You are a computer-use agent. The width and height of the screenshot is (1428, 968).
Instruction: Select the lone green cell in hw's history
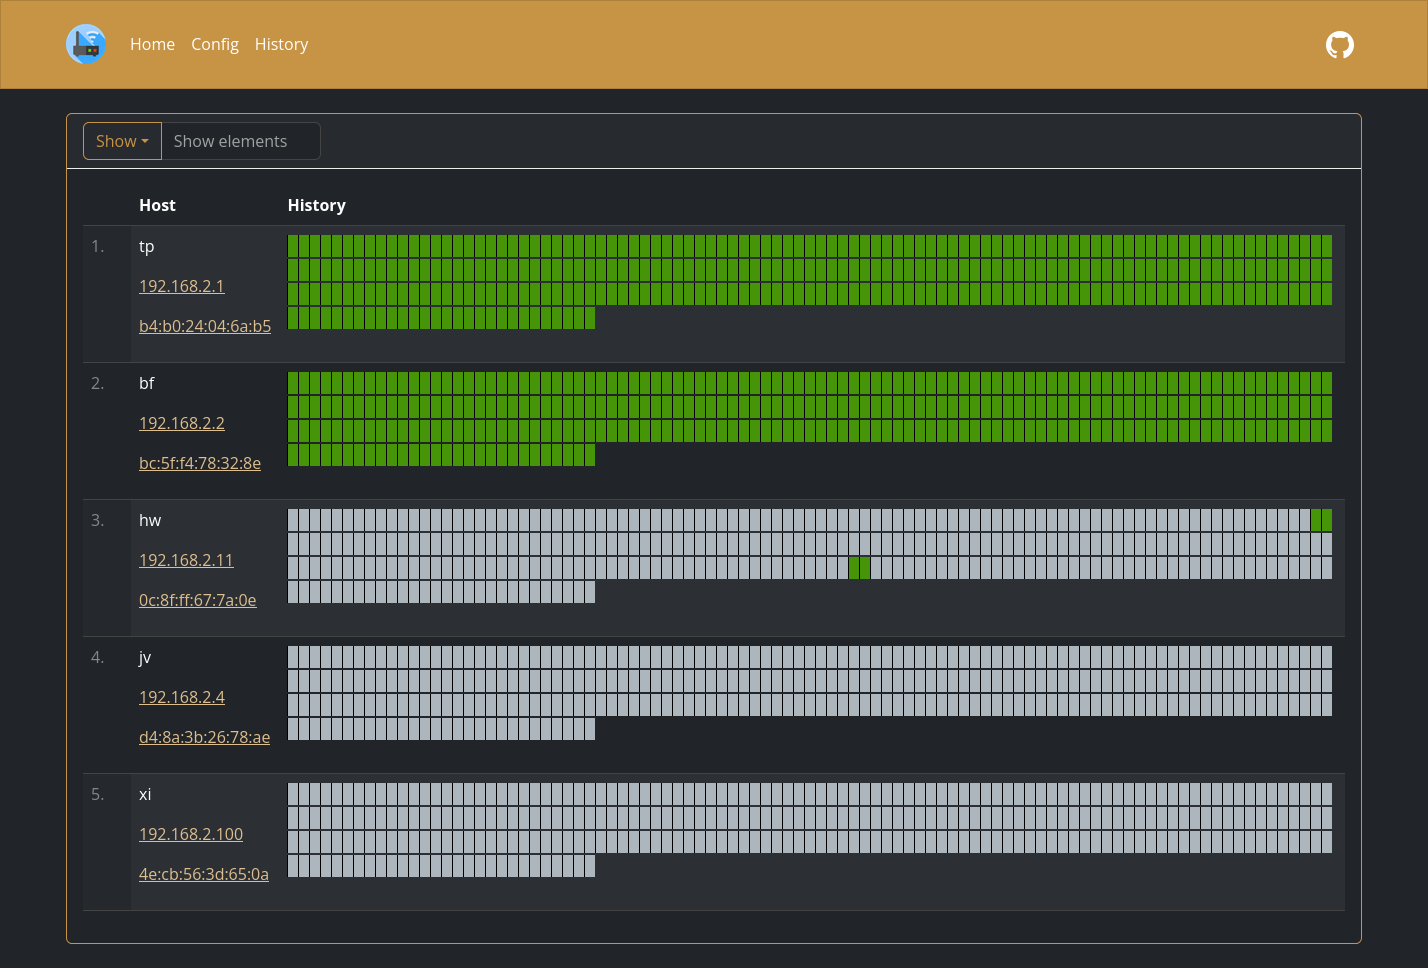(x=861, y=567)
